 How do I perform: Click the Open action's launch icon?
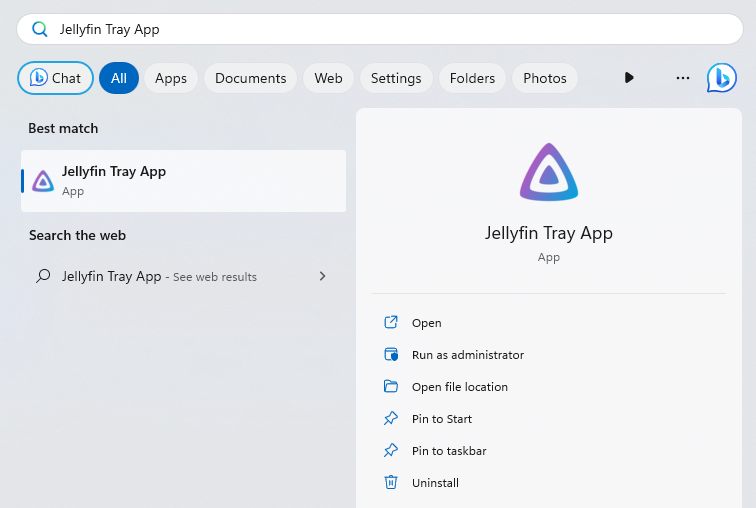click(391, 322)
